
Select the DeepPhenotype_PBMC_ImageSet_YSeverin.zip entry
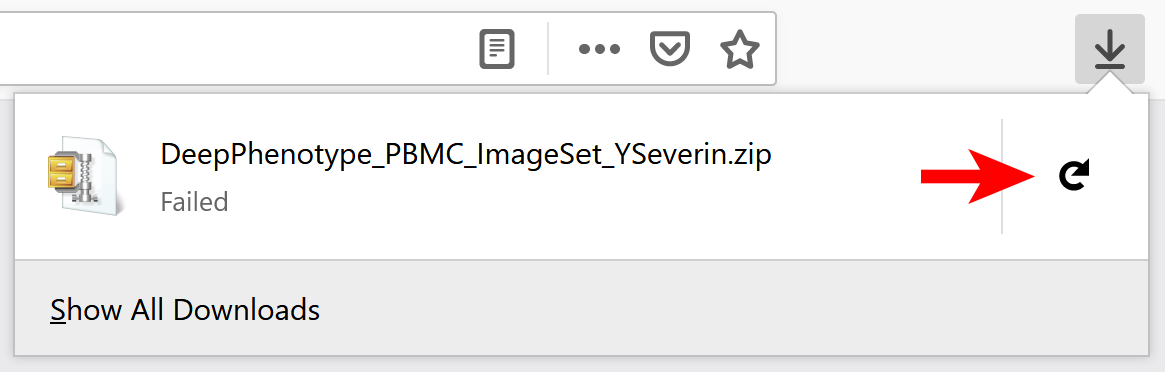tap(507, 176)
